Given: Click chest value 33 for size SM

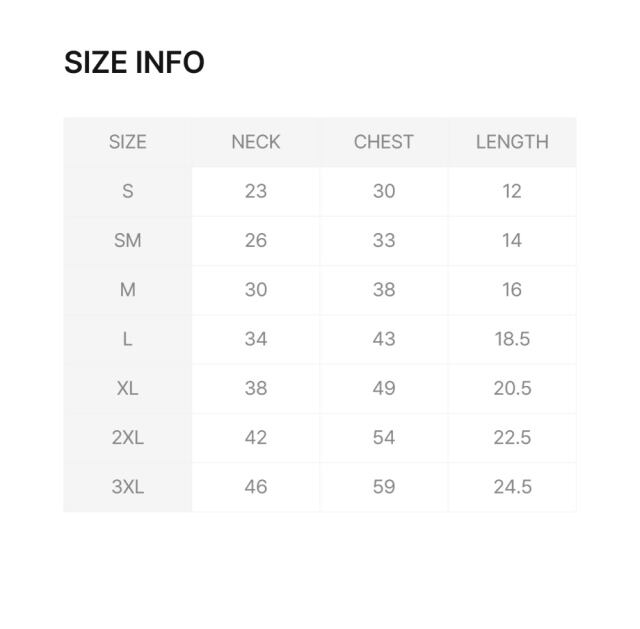Looking at the screenshot, I should 384,240.
